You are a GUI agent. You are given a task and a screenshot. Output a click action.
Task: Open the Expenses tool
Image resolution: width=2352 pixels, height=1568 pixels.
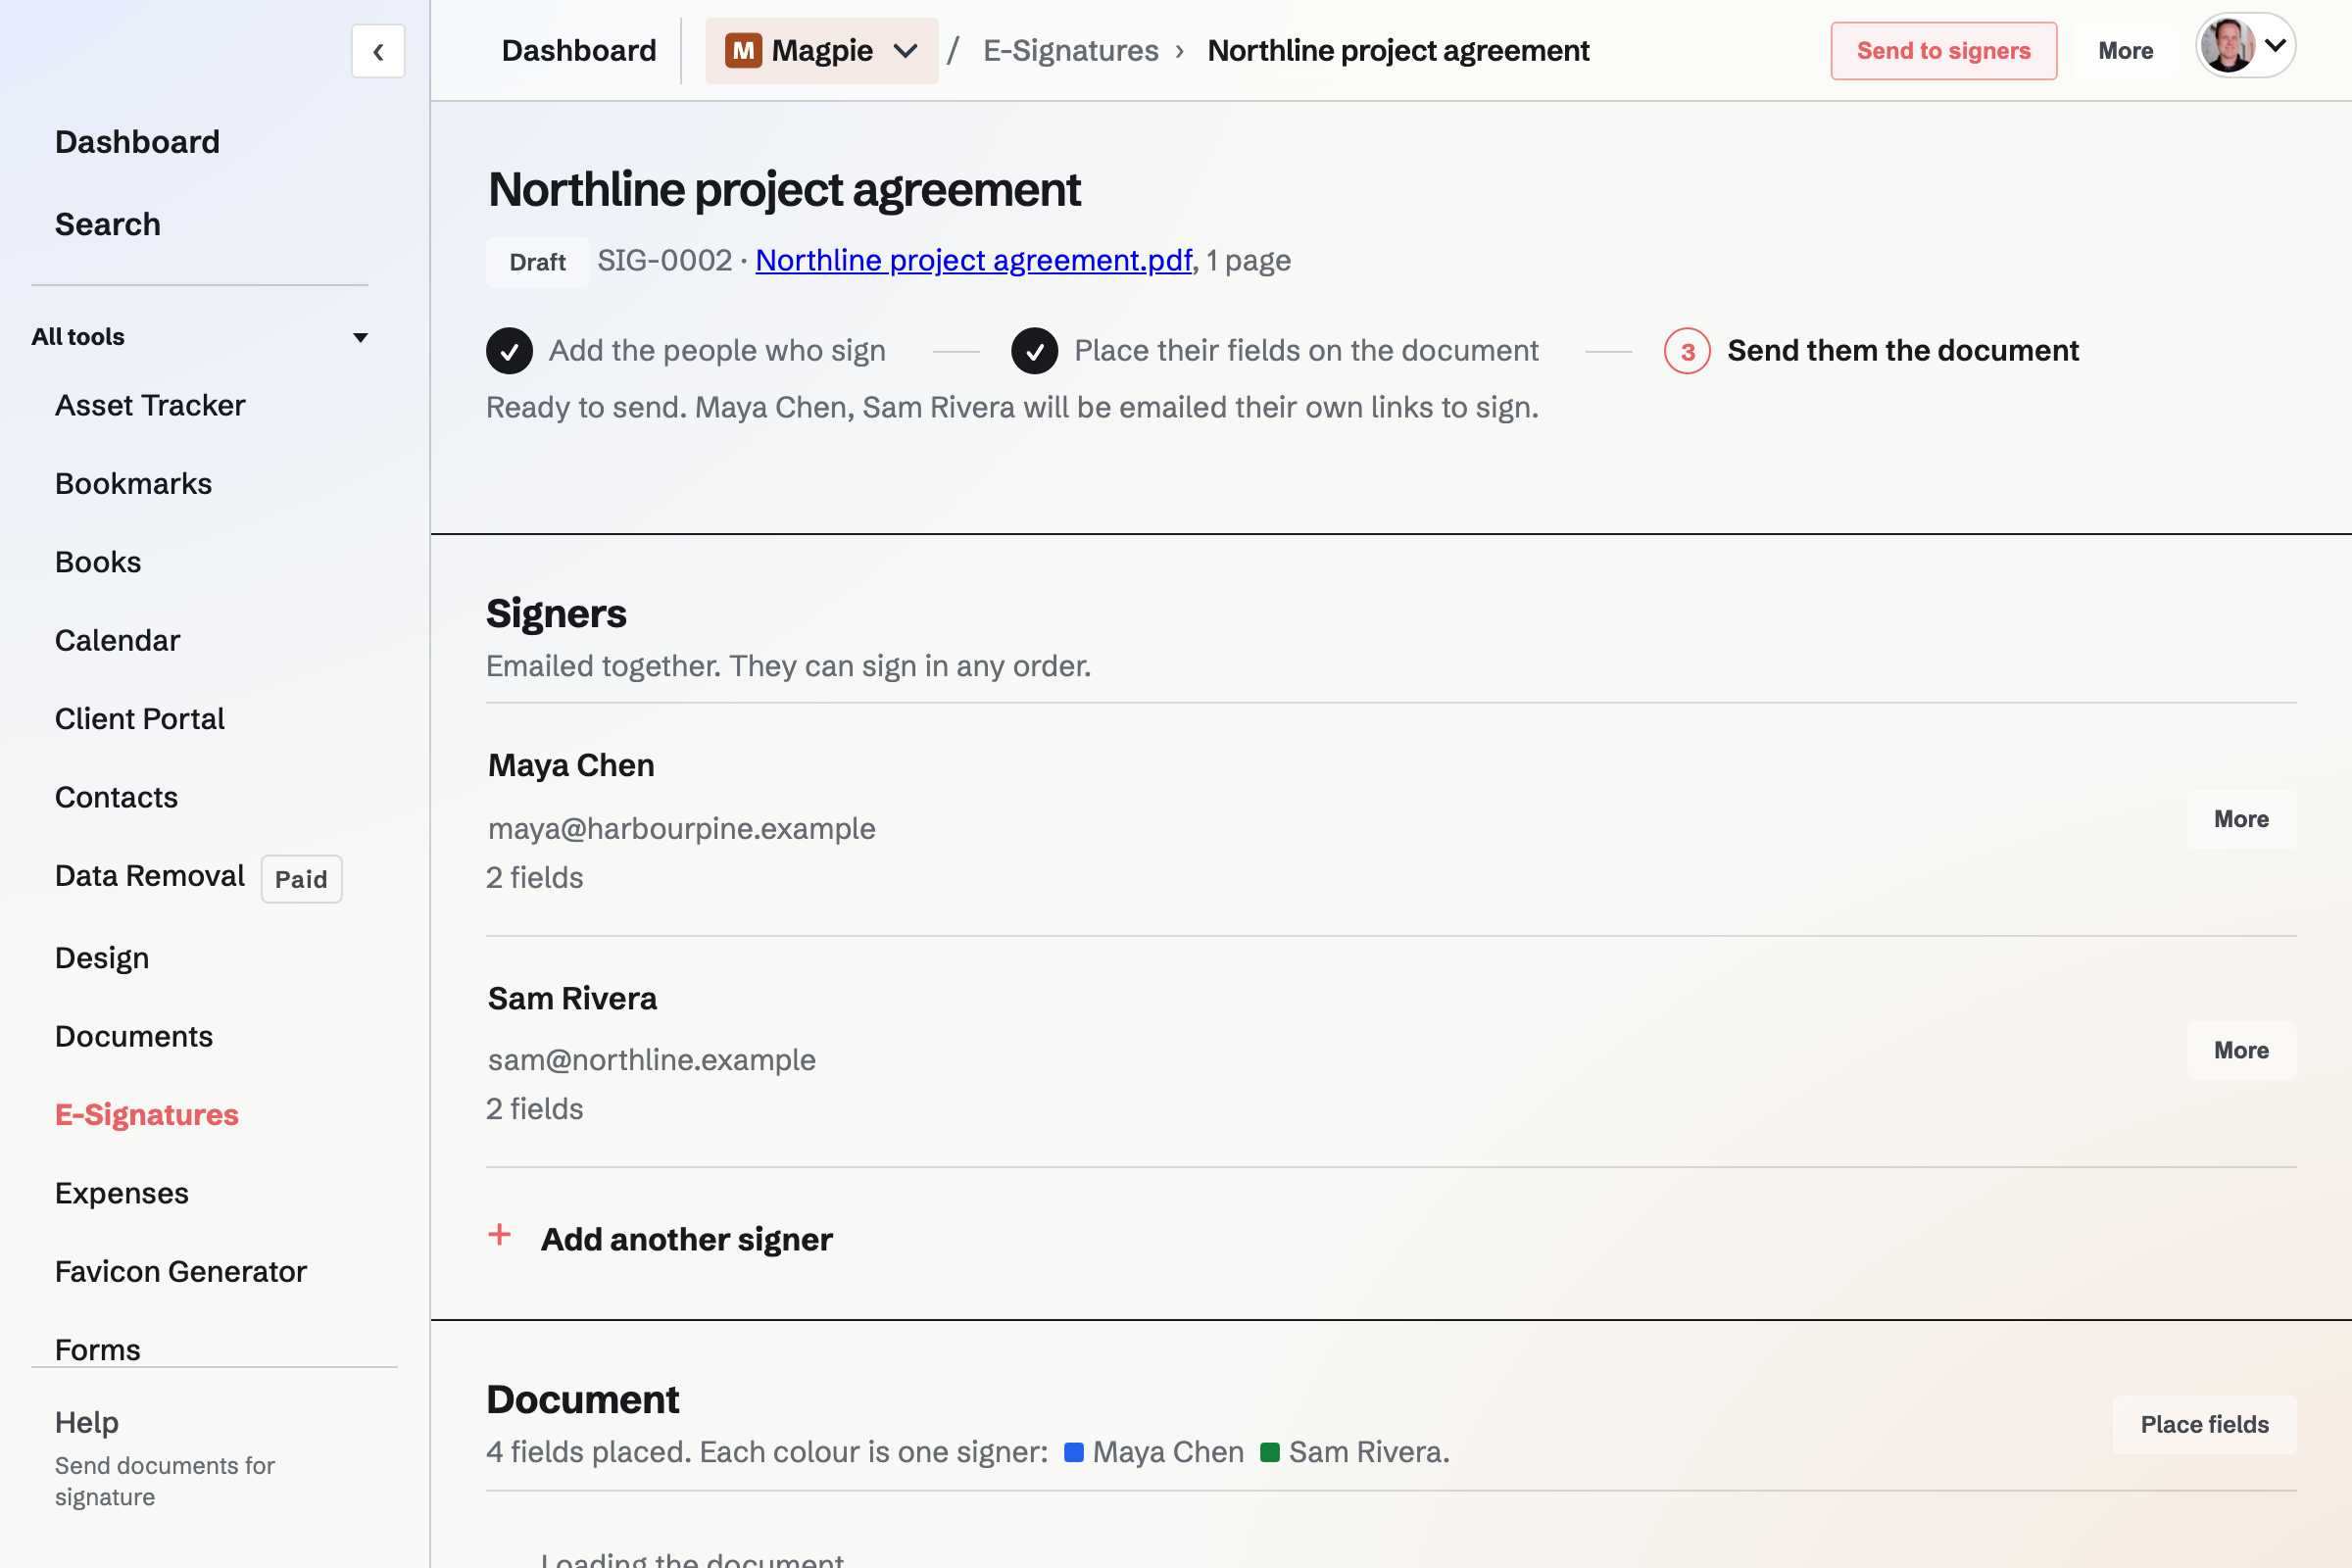tap(121, 1193)
